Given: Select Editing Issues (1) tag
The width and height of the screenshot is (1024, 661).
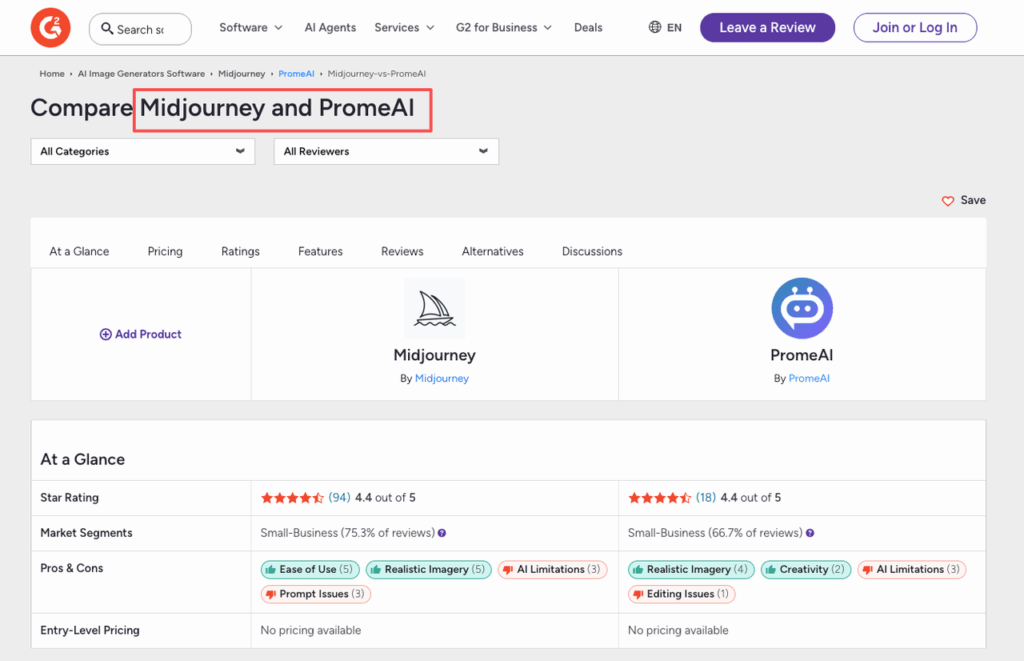Looking at the screenshot, I should tap(682, 594).
